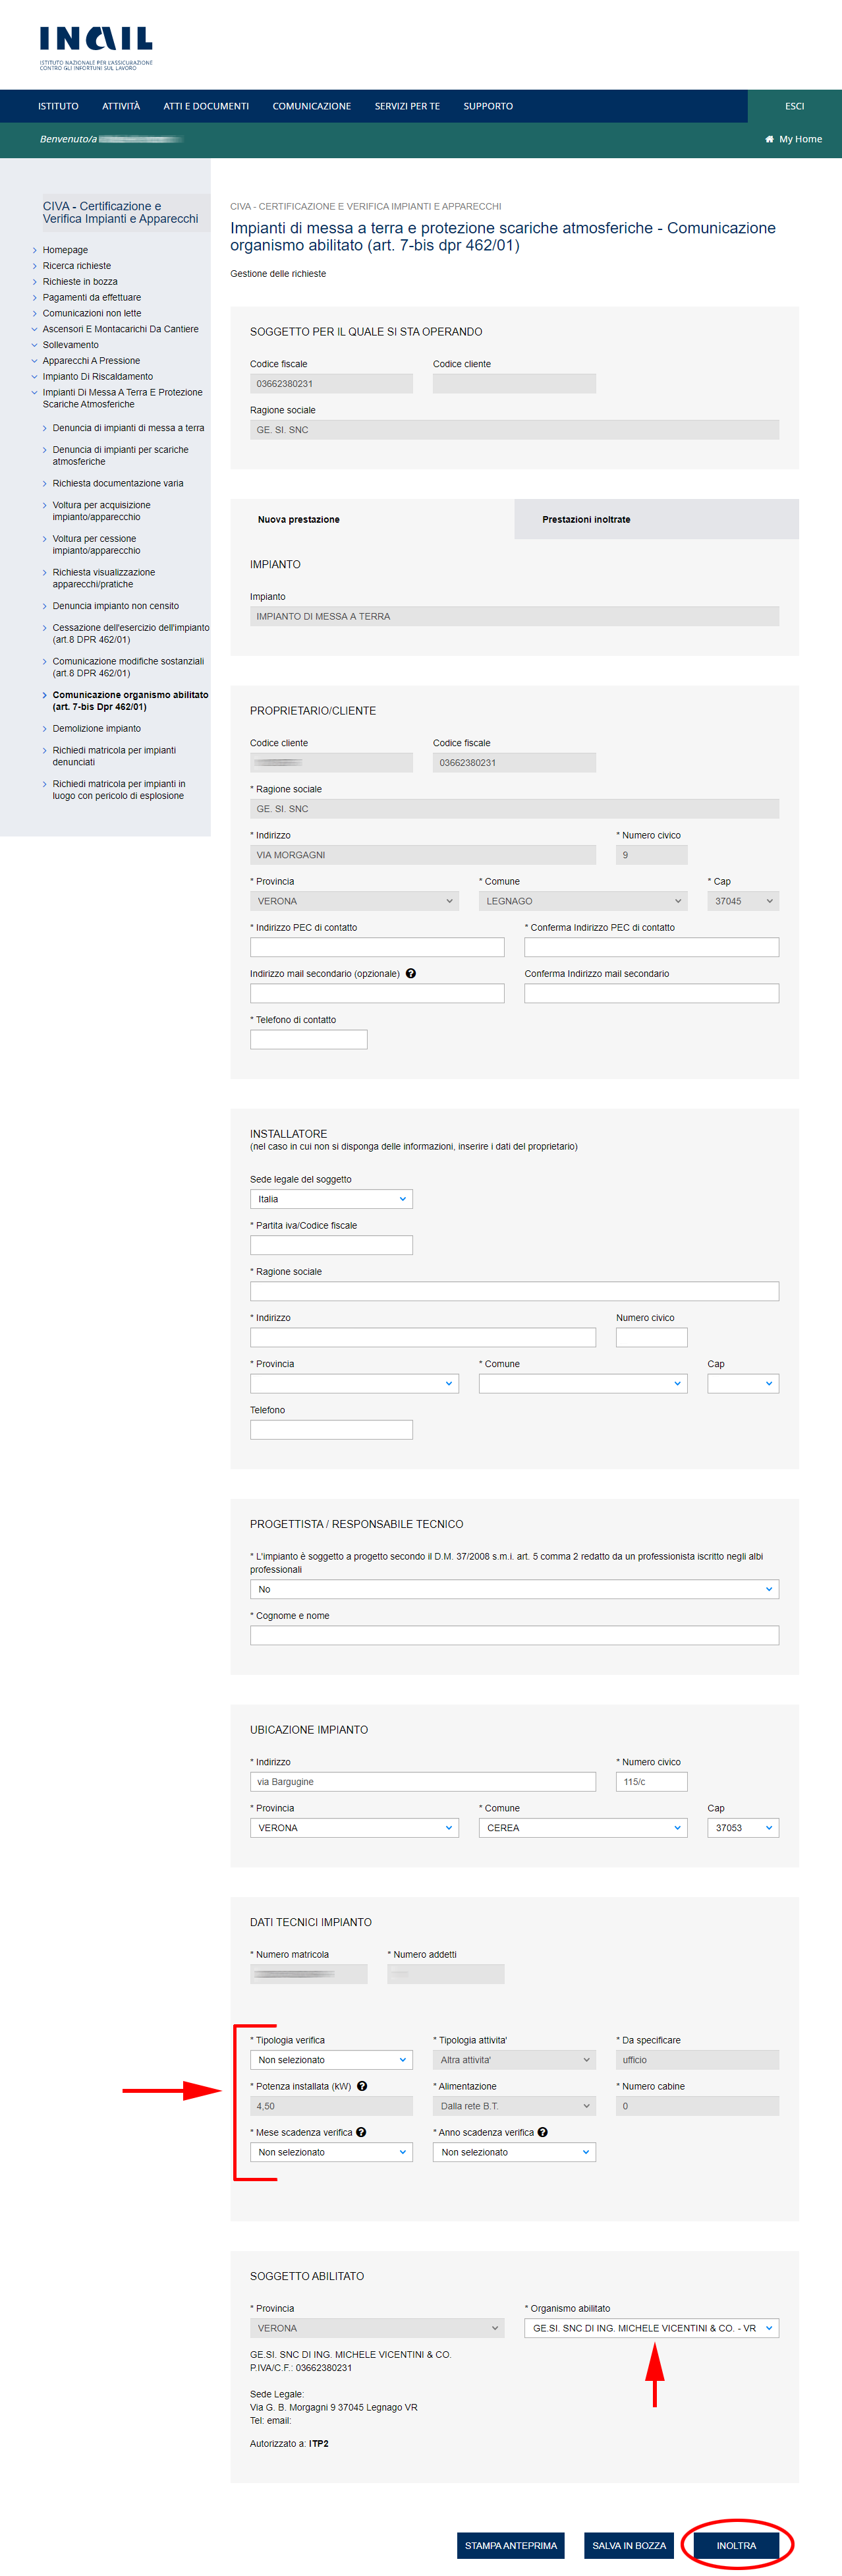Click help icon next to Potenza installata
This screenshot has height=2576, width=842.
pos(362,2086)
